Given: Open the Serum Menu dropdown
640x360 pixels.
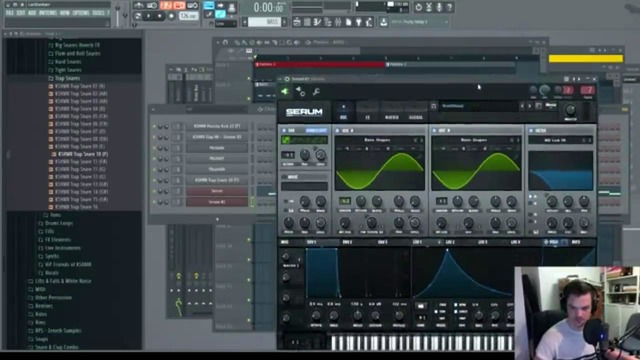Looking at the screenshot, I should pyautogui.click(x=551, y=106).
